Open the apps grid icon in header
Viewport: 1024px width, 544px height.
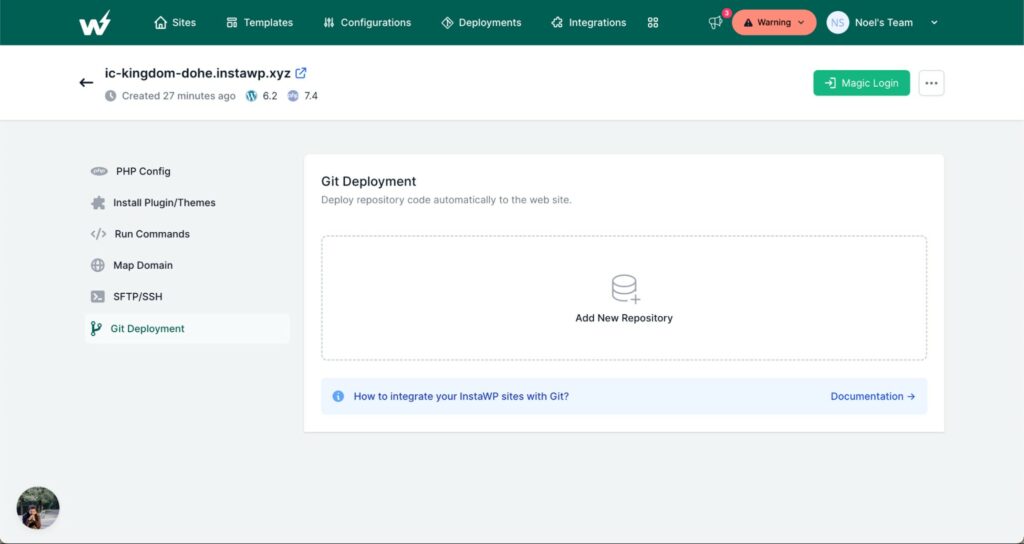652,23
